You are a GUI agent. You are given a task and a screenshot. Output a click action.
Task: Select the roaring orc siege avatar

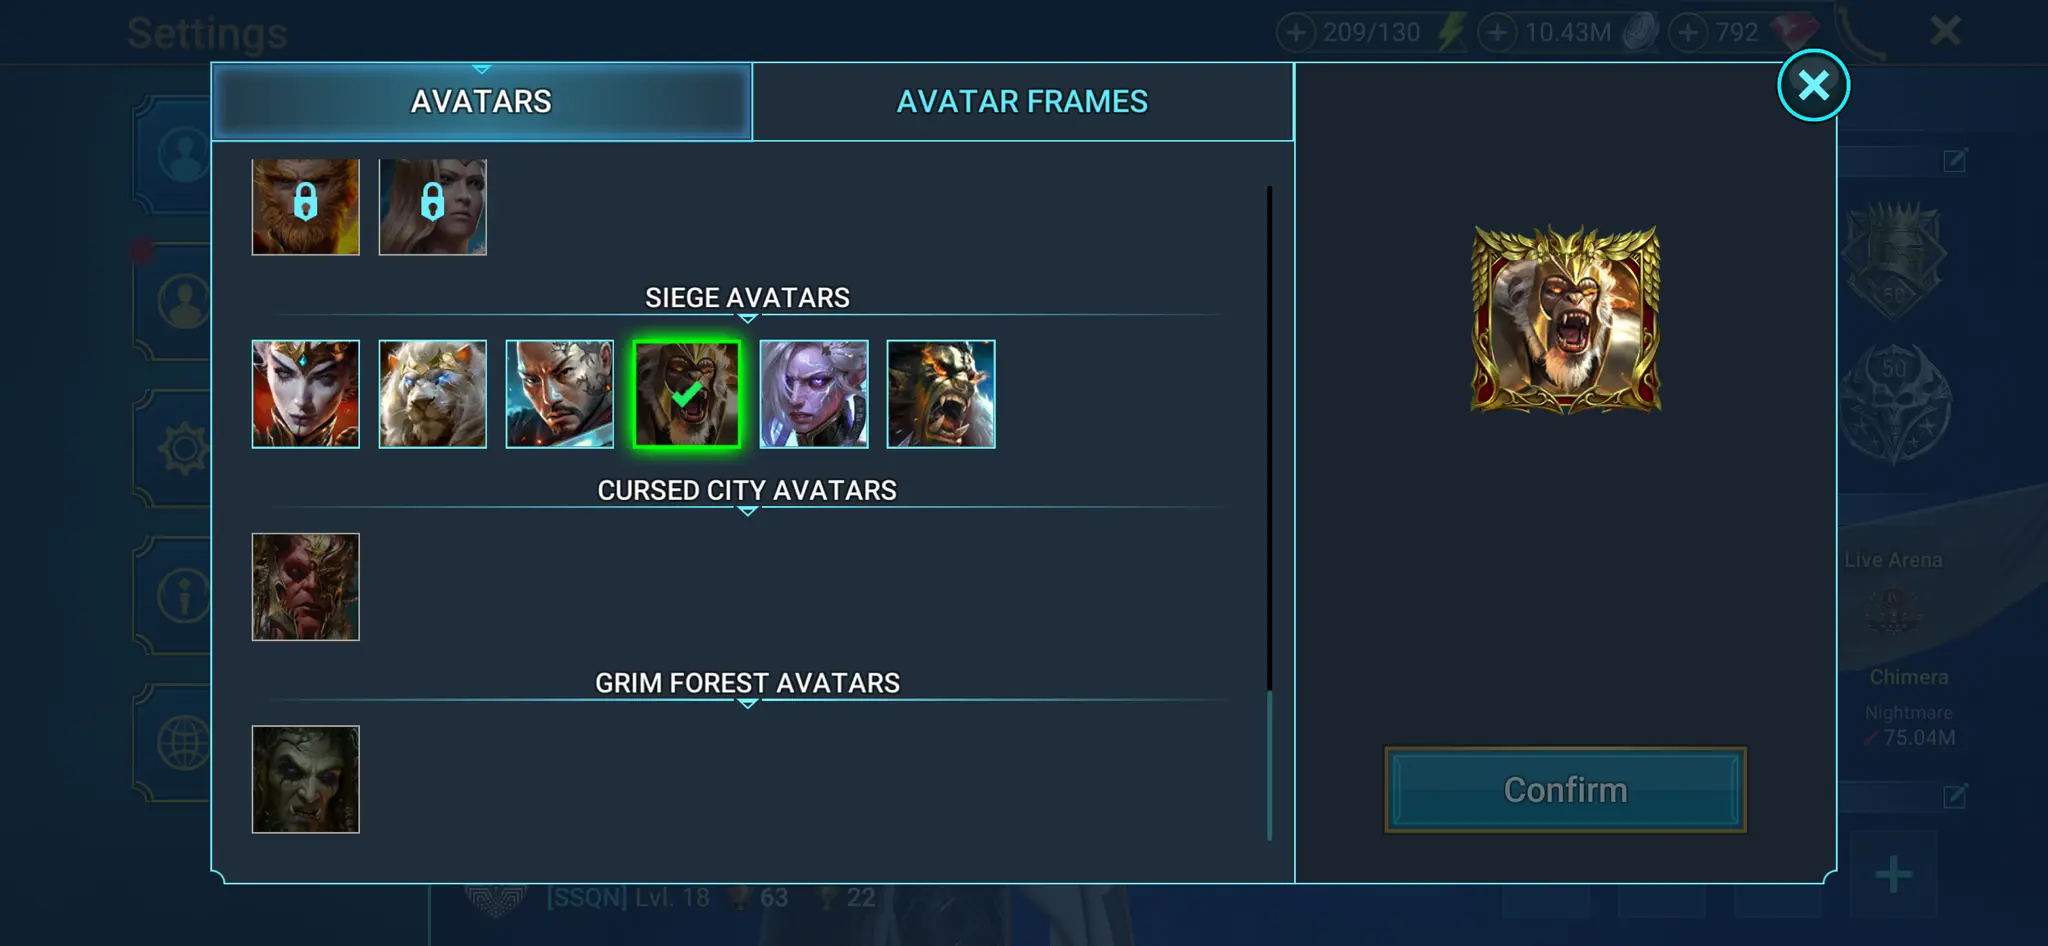point(941,394)
